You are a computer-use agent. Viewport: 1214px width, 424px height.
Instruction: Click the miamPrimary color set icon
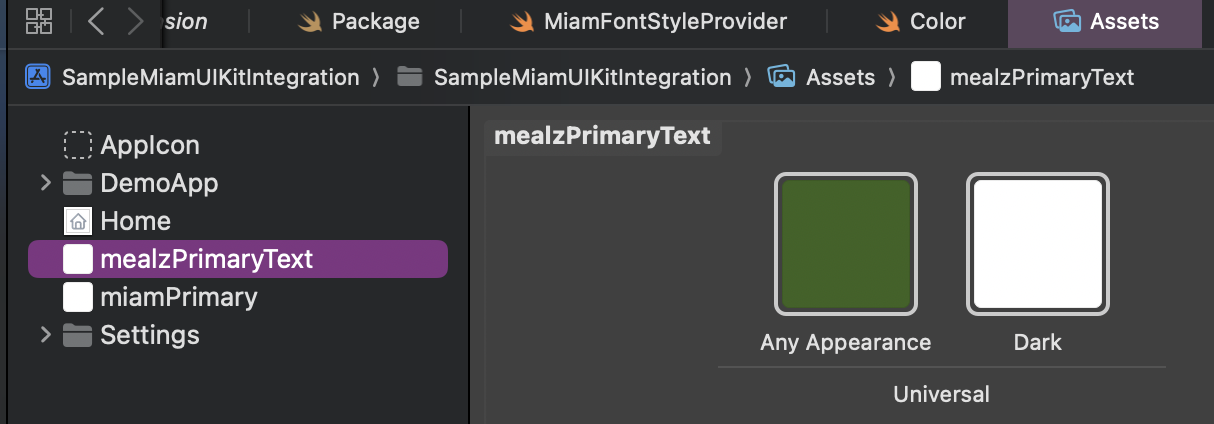point(78,297)
